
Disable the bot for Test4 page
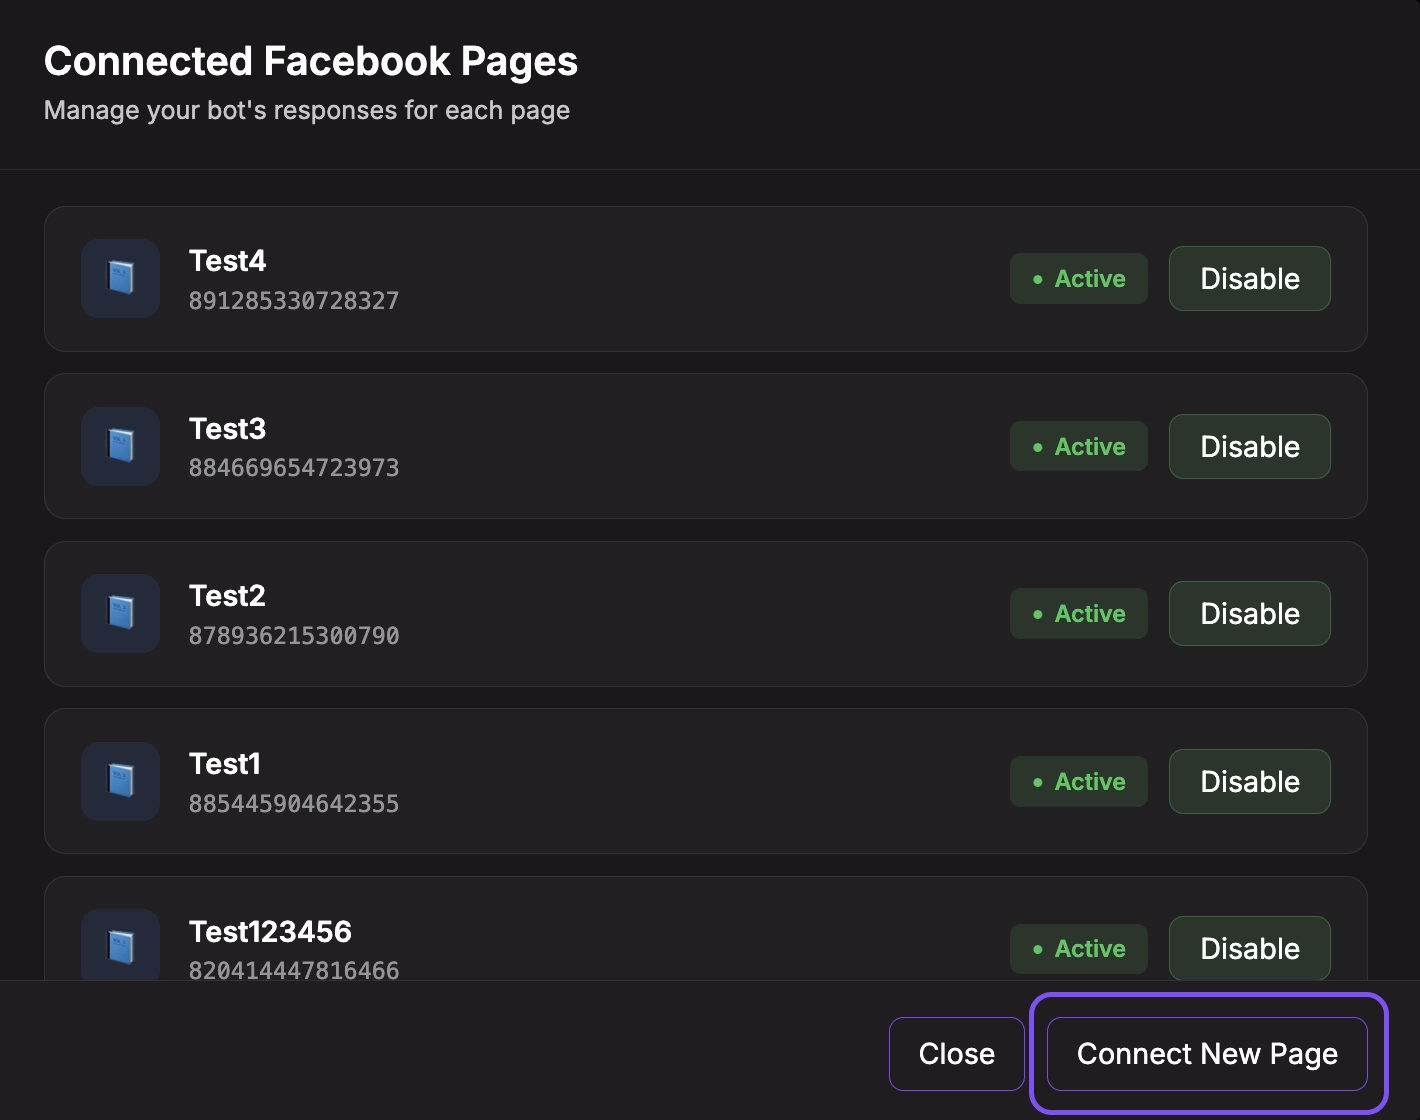tap(1249, 279)
